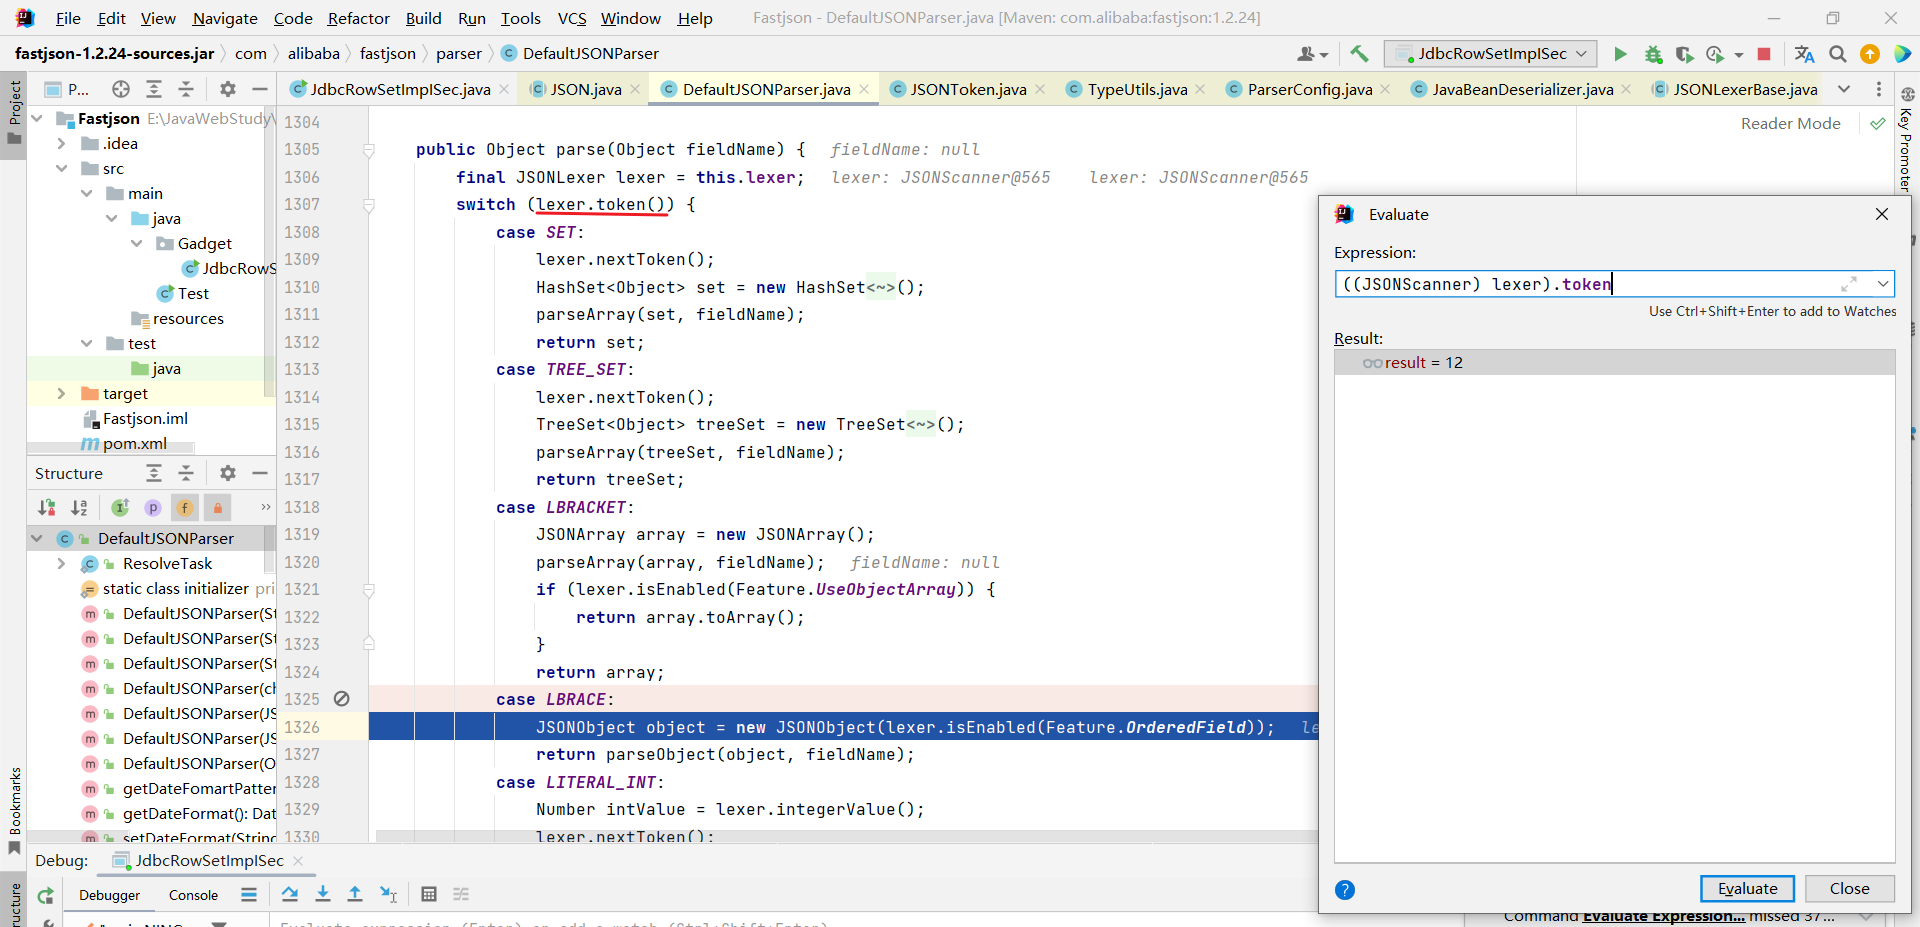Click Reader Mode label
The height and width of the screenshot is (927, 1920).
pyautogui.click(x=1790, y=123)
